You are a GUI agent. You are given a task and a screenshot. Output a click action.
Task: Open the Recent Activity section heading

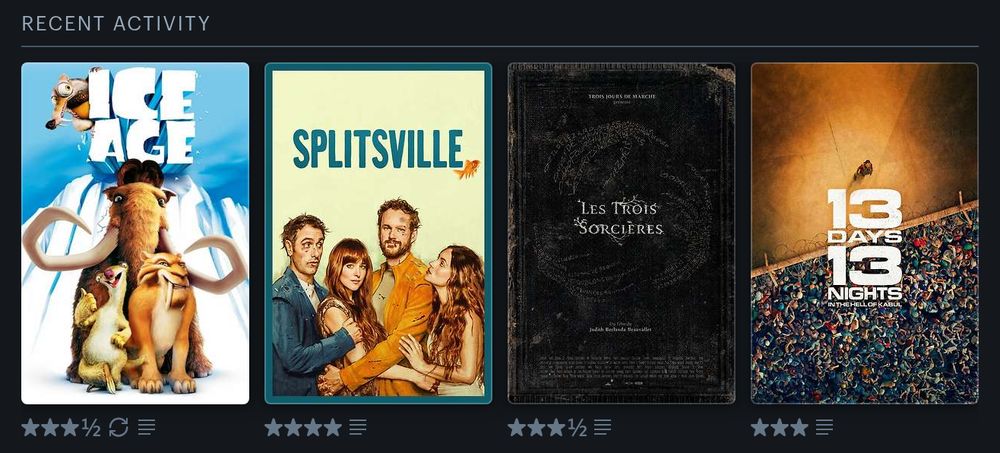point(116,24)
